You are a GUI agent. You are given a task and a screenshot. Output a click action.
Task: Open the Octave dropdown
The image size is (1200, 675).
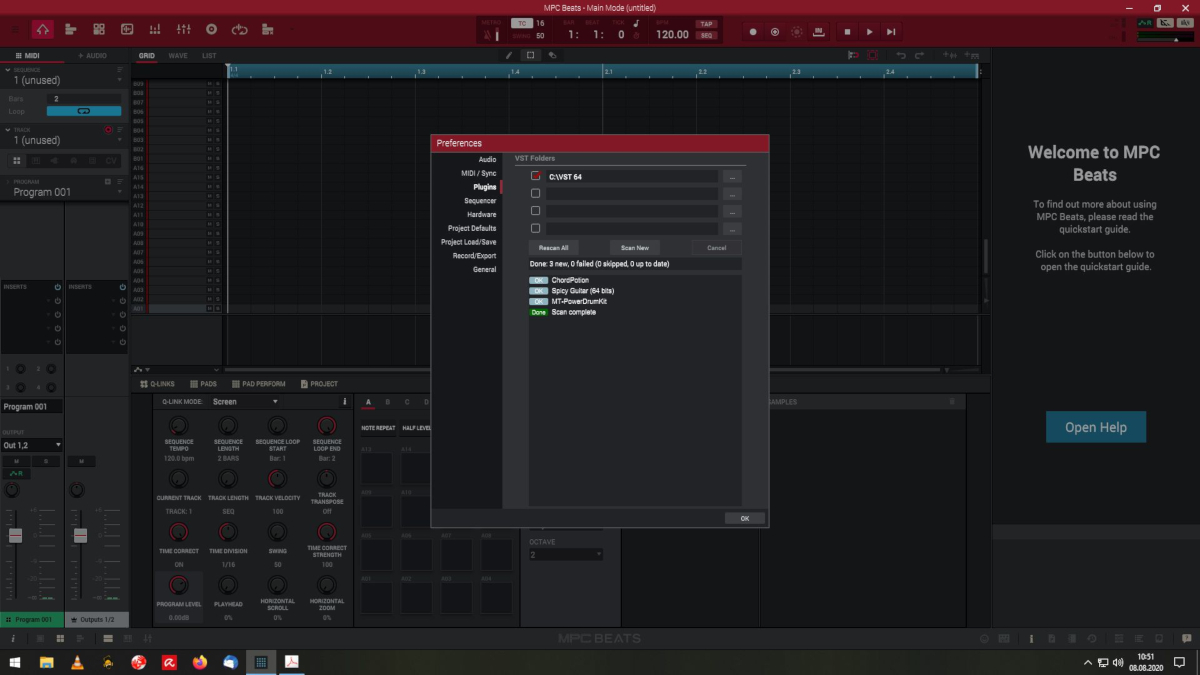pos(566,555)
